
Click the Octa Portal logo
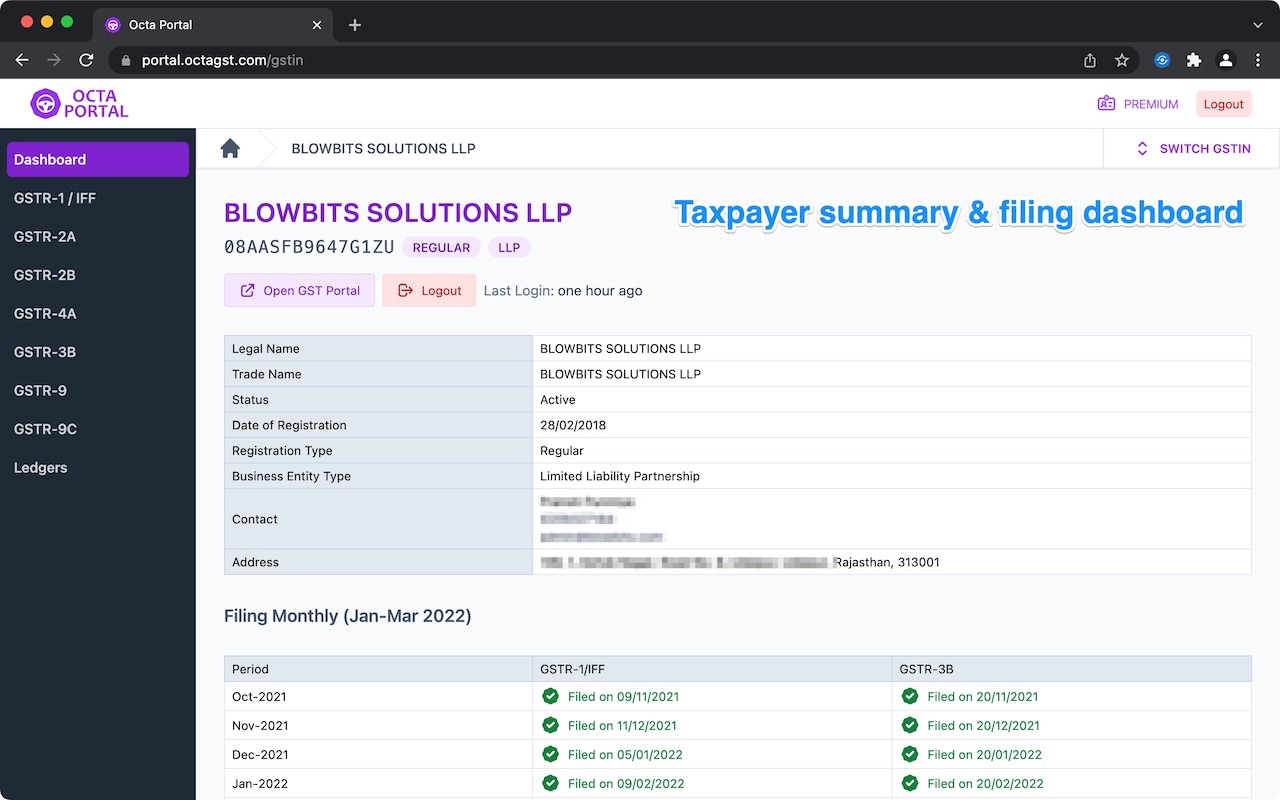[80, 104]
